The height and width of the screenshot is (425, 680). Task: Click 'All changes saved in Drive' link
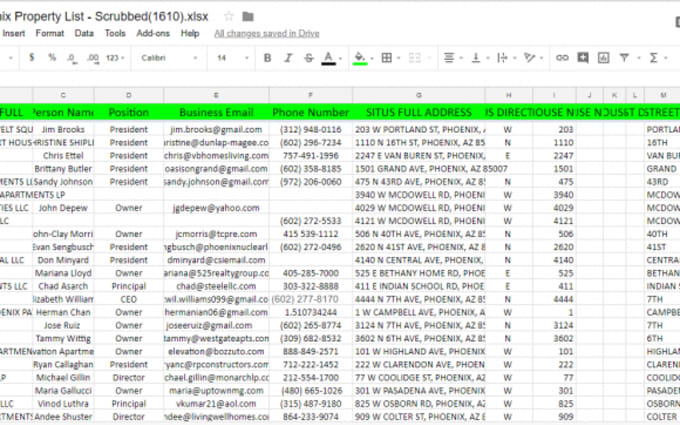(x=267, y=34)
